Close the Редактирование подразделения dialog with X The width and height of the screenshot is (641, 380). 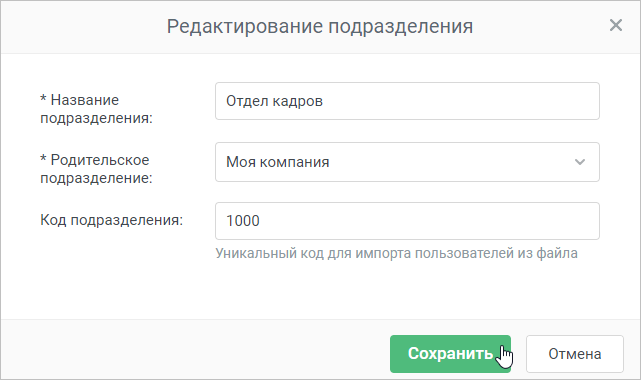tap(616, 25)
